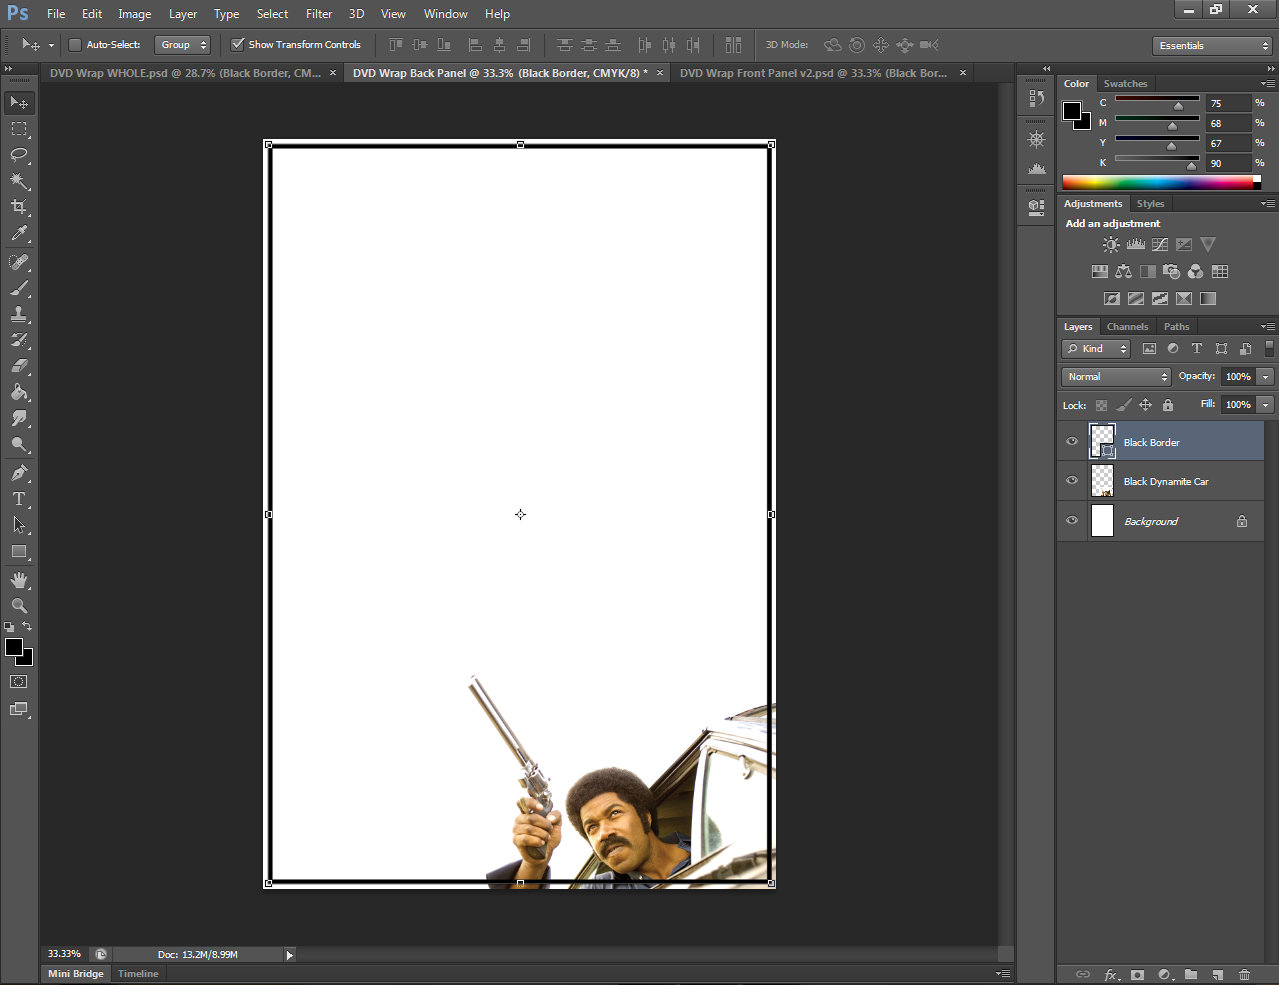Select the Magic Wand tool
Image resolution: width=1279 pixels, height=985 pixels.
(19, 181)
